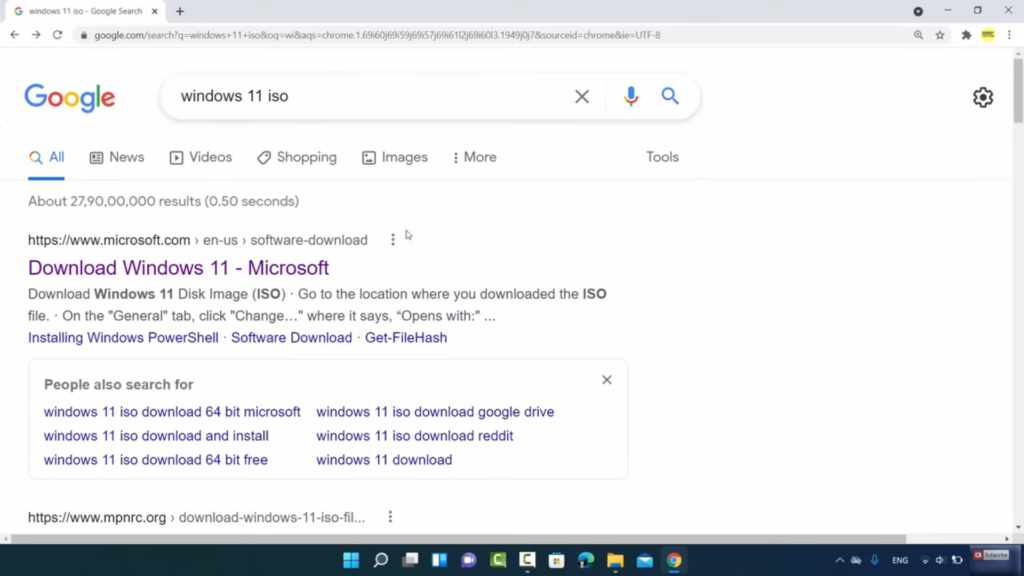Switch to the Videos results tab
The image size is (1024, 576).
(201, 157)
